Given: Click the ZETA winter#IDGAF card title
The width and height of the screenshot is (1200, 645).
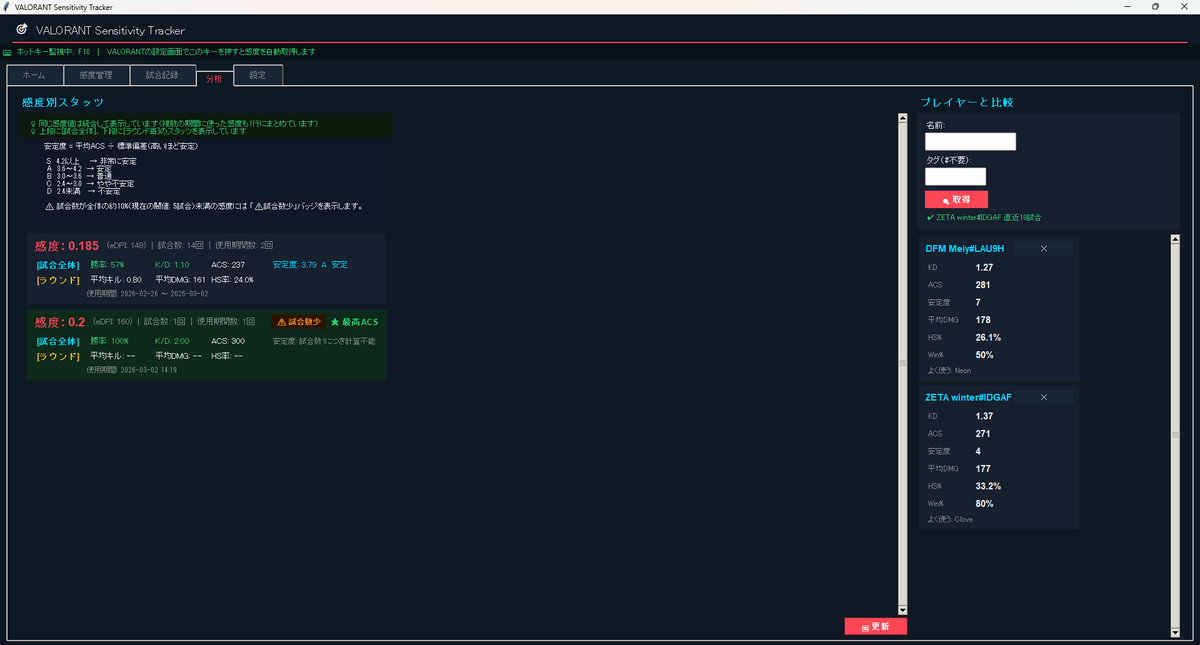Looking at the screenshot, I should click(x=969, y=397).
